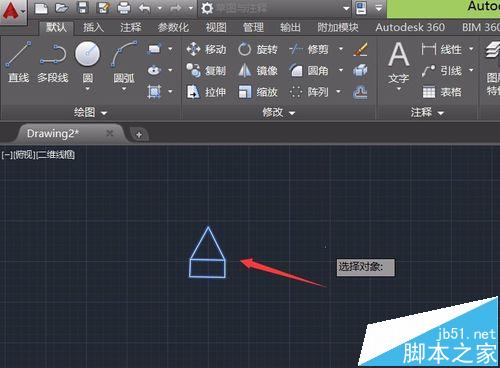Screen dimensions: 500x368
Task: Click the Open file folder icon
Action: (61, 8)
